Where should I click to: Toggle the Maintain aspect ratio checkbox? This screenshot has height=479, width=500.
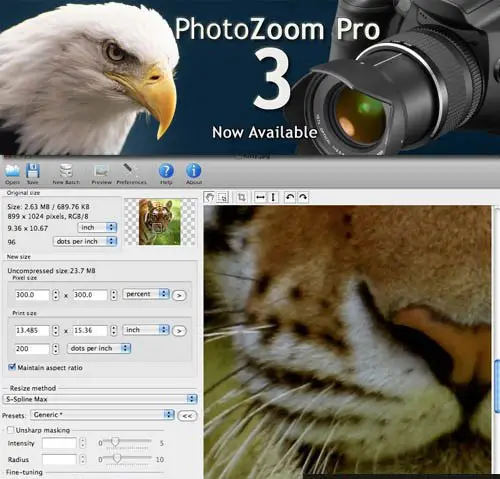12,367
